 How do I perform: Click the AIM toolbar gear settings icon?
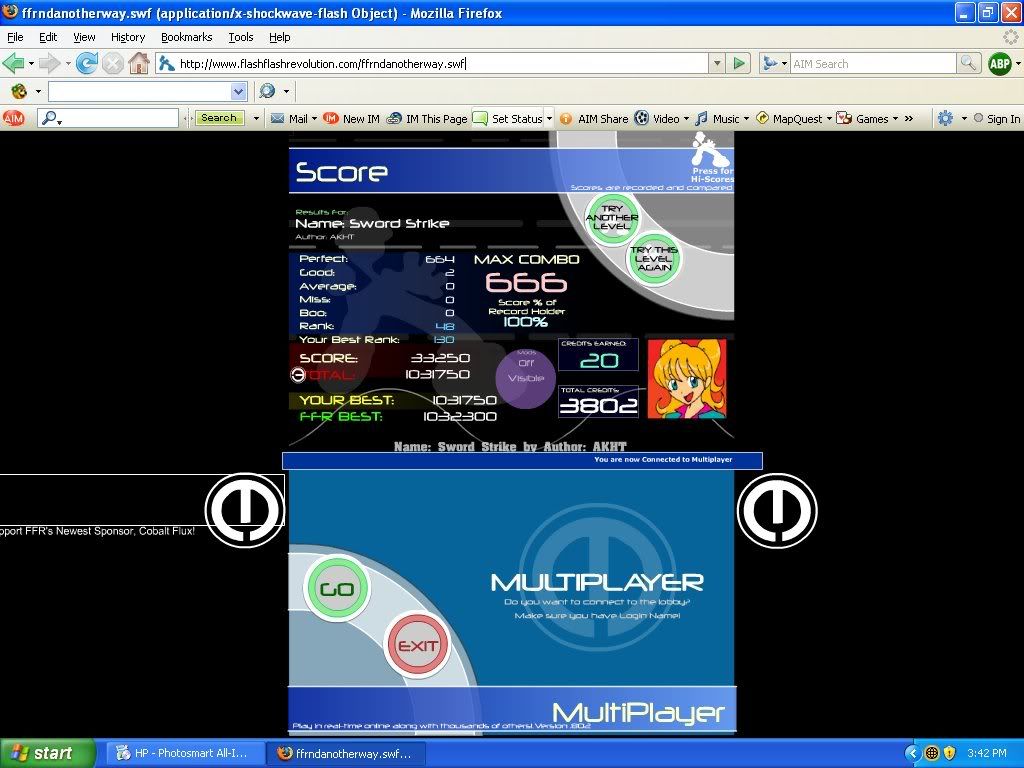pyautogui.click(x=945, y=118)
